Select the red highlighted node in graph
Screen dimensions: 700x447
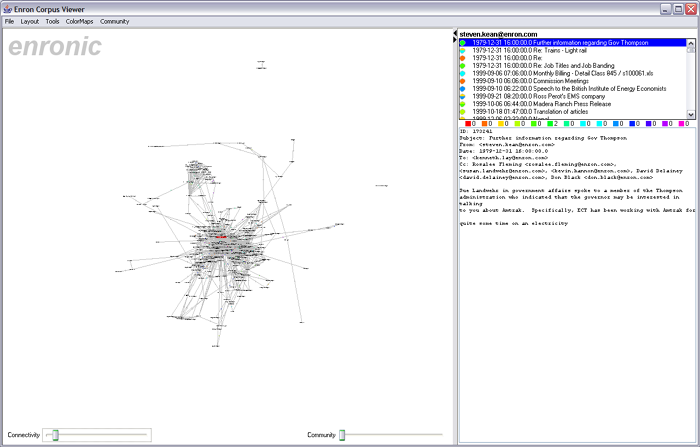pyautogui.click(x=221, y=237)
